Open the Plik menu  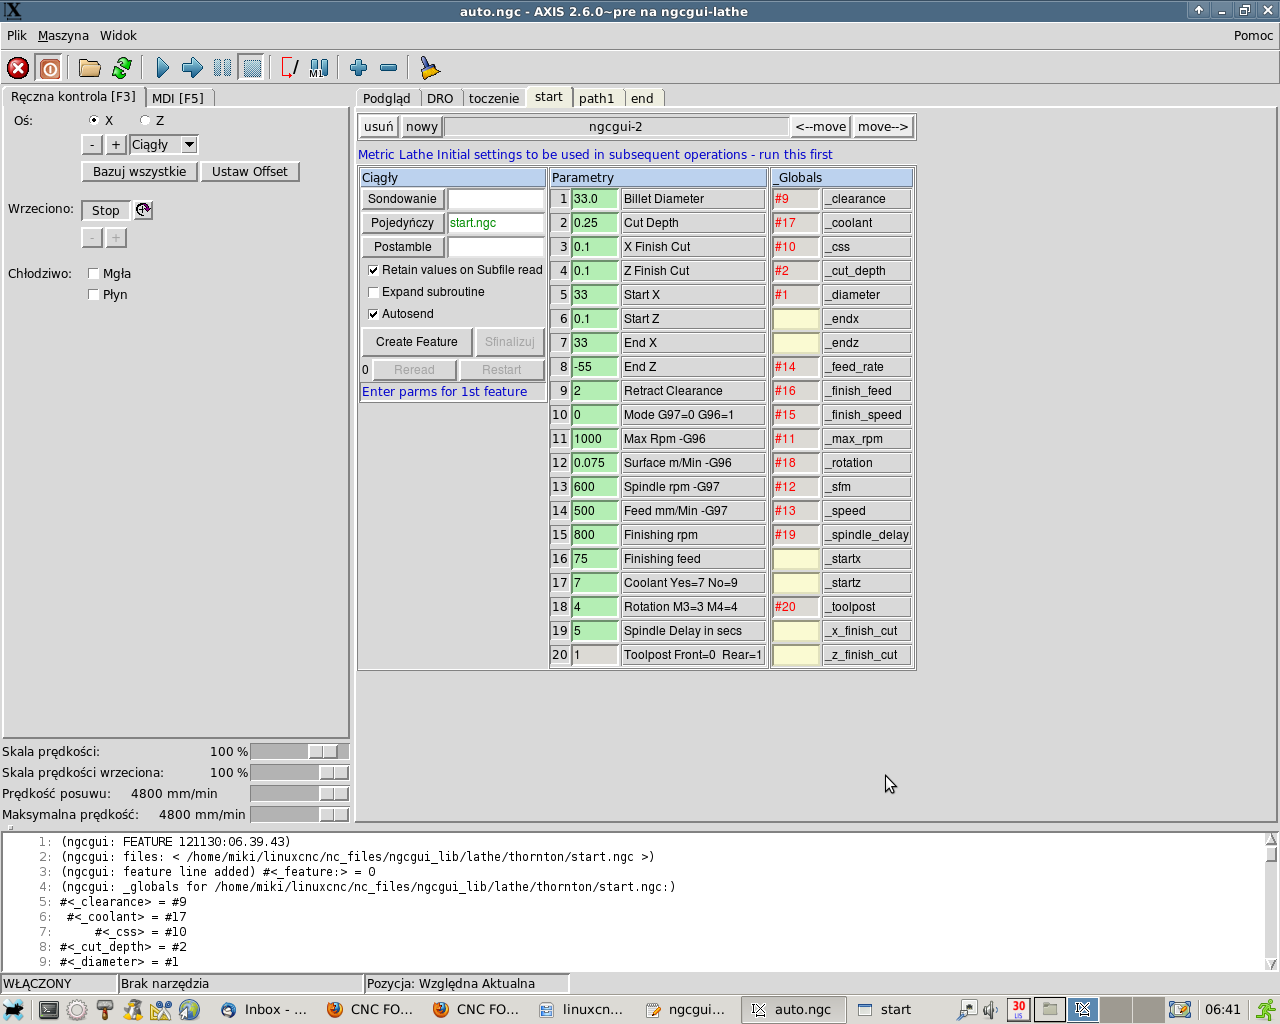(17, 35)
